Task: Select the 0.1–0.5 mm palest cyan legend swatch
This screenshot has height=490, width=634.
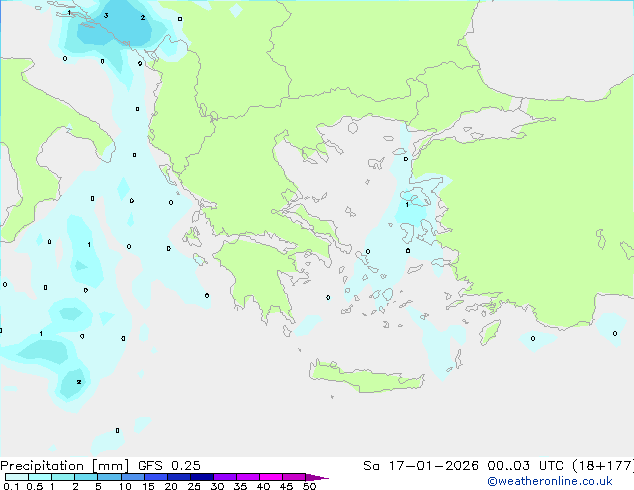Action: click(x=17, y=477)
